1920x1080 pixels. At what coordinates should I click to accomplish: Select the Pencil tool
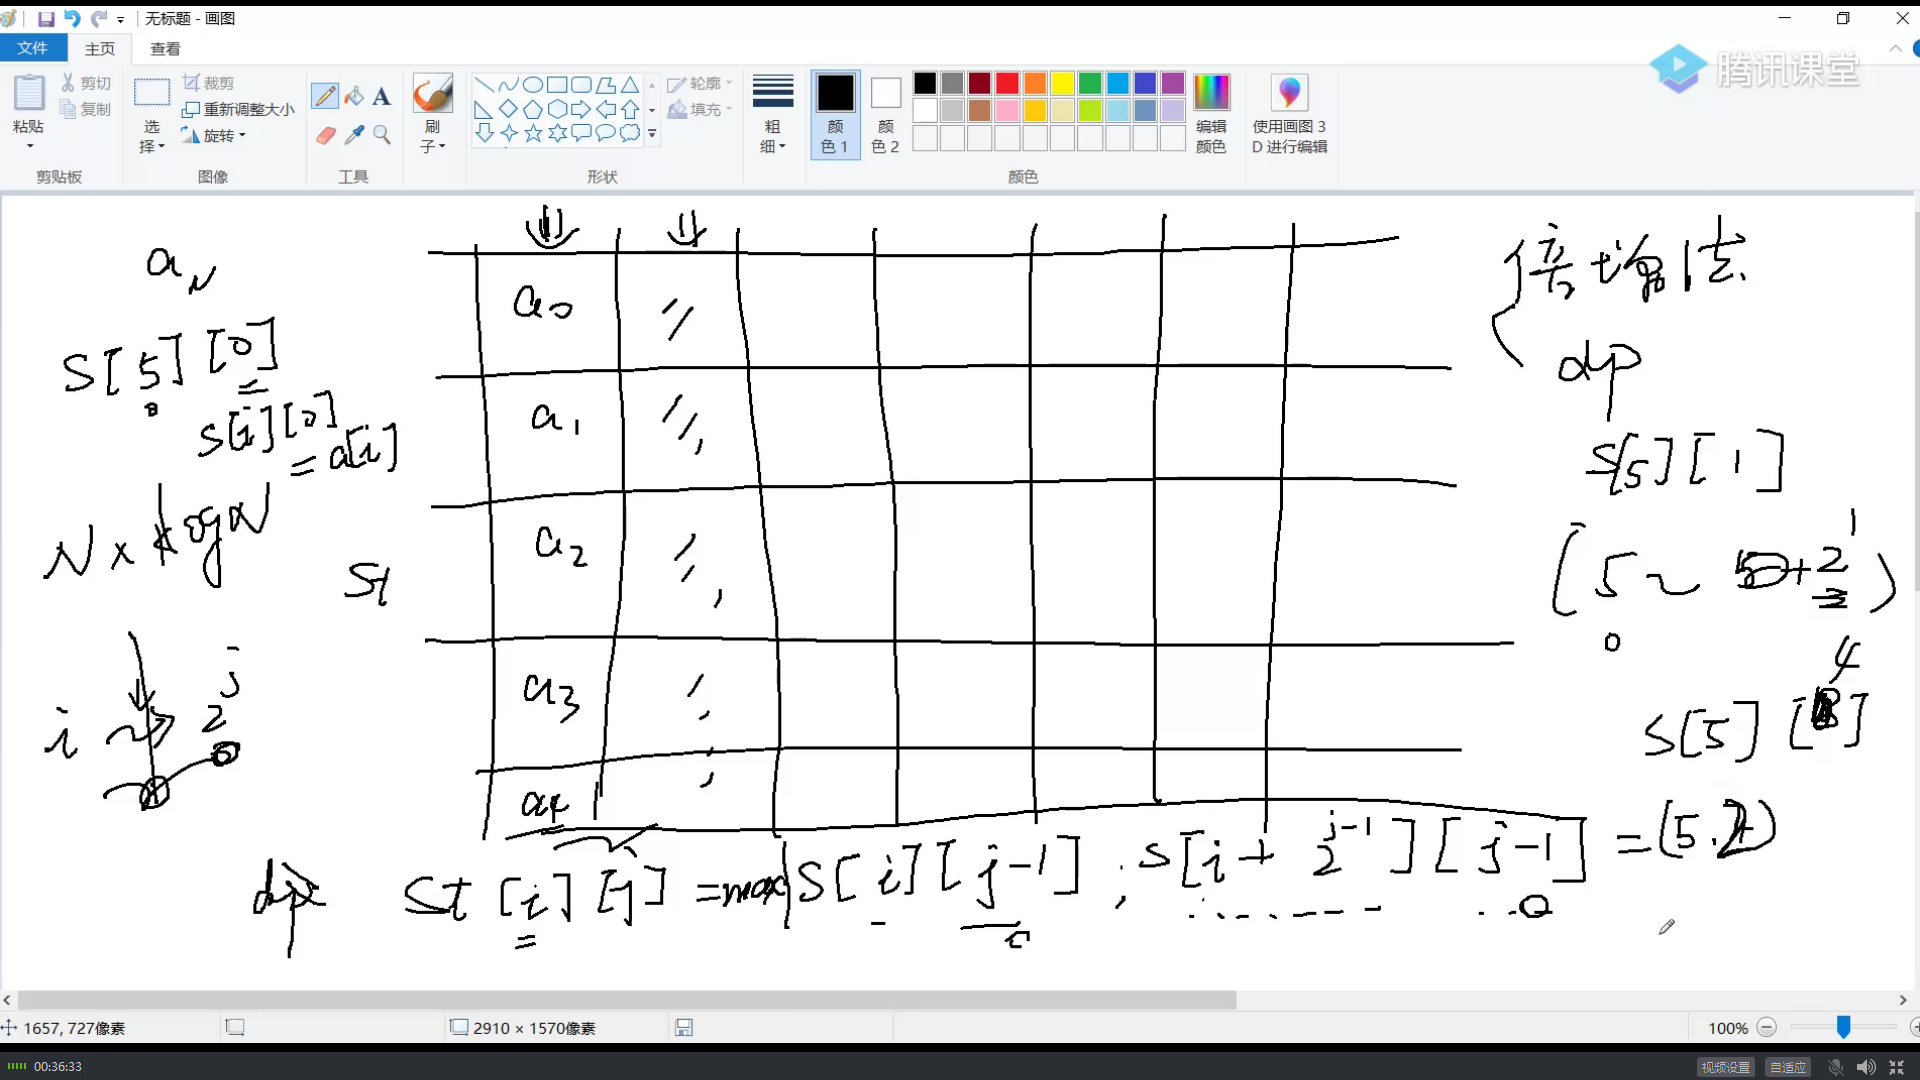[324, 95]
